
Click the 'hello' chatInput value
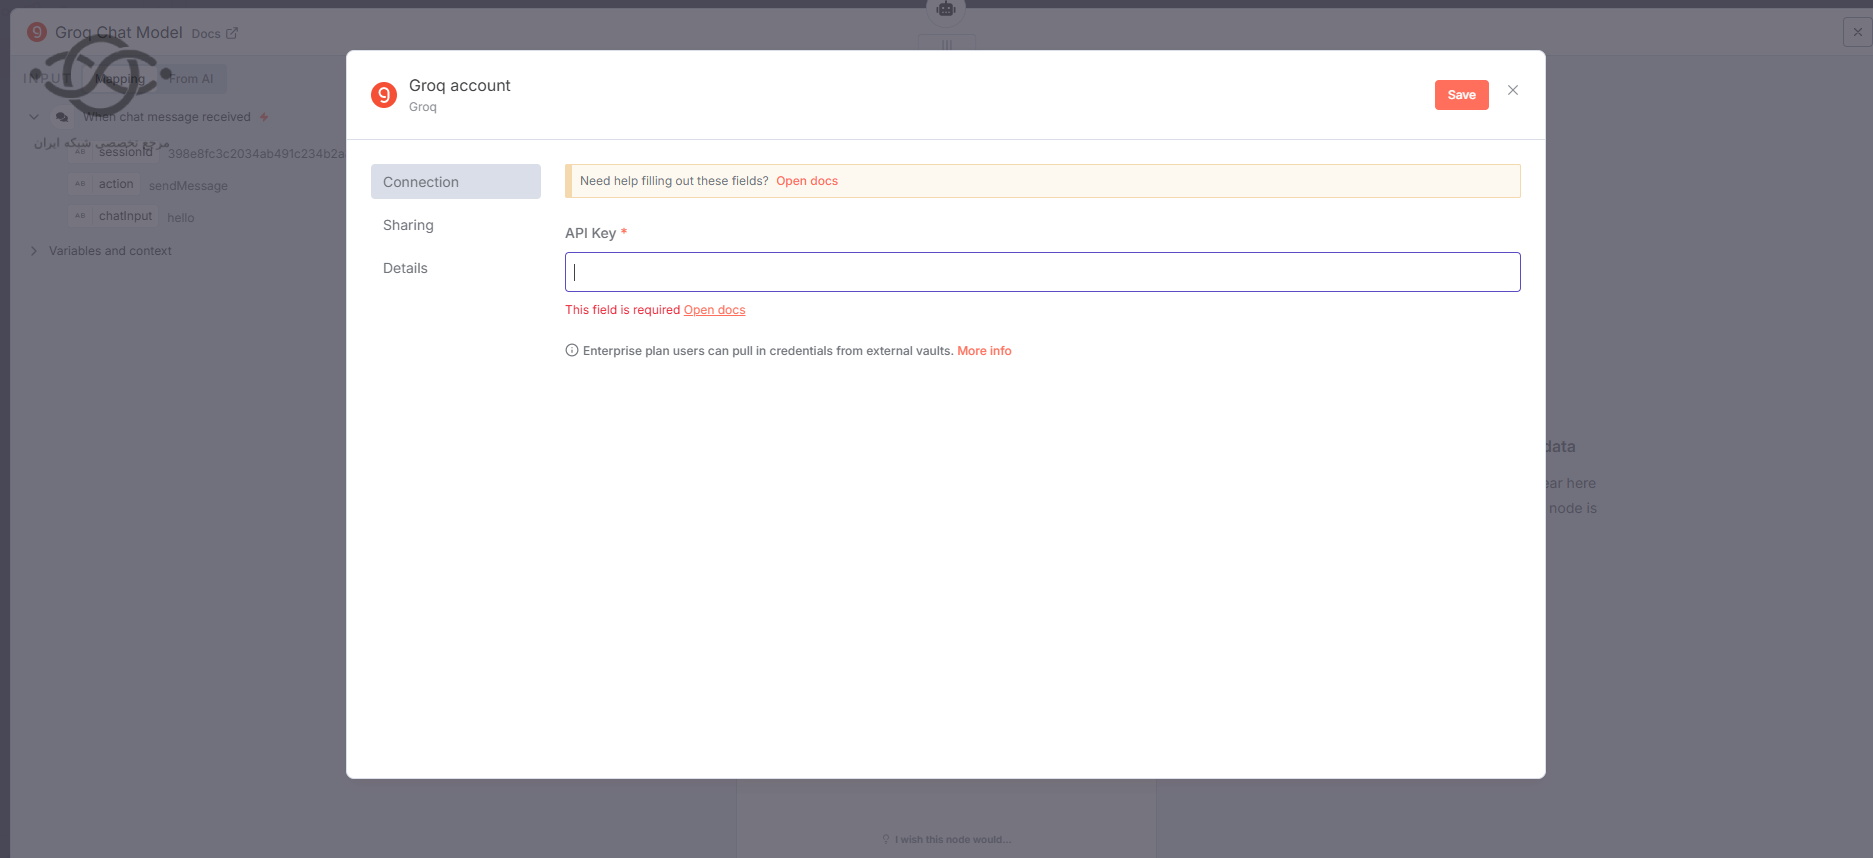coord(181,218)
